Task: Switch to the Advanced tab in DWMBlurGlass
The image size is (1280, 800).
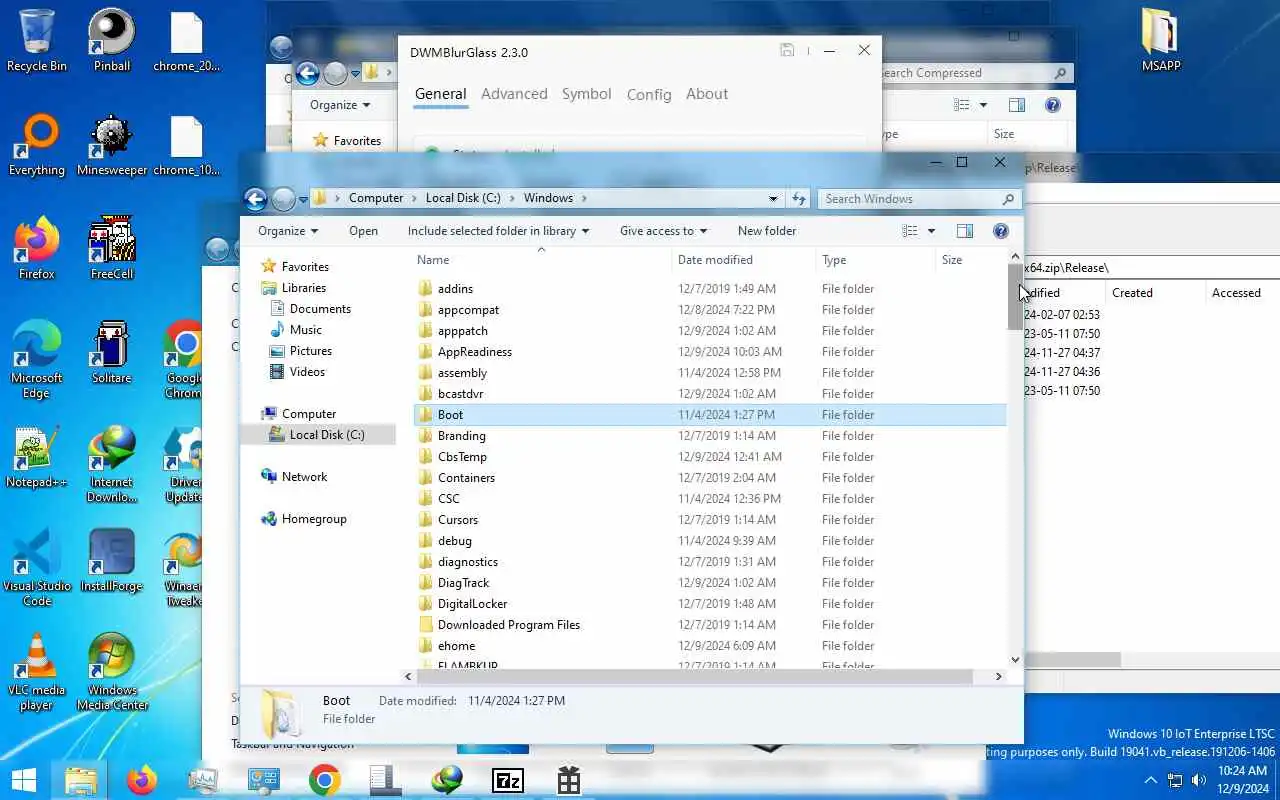Action: coord(514,94)
